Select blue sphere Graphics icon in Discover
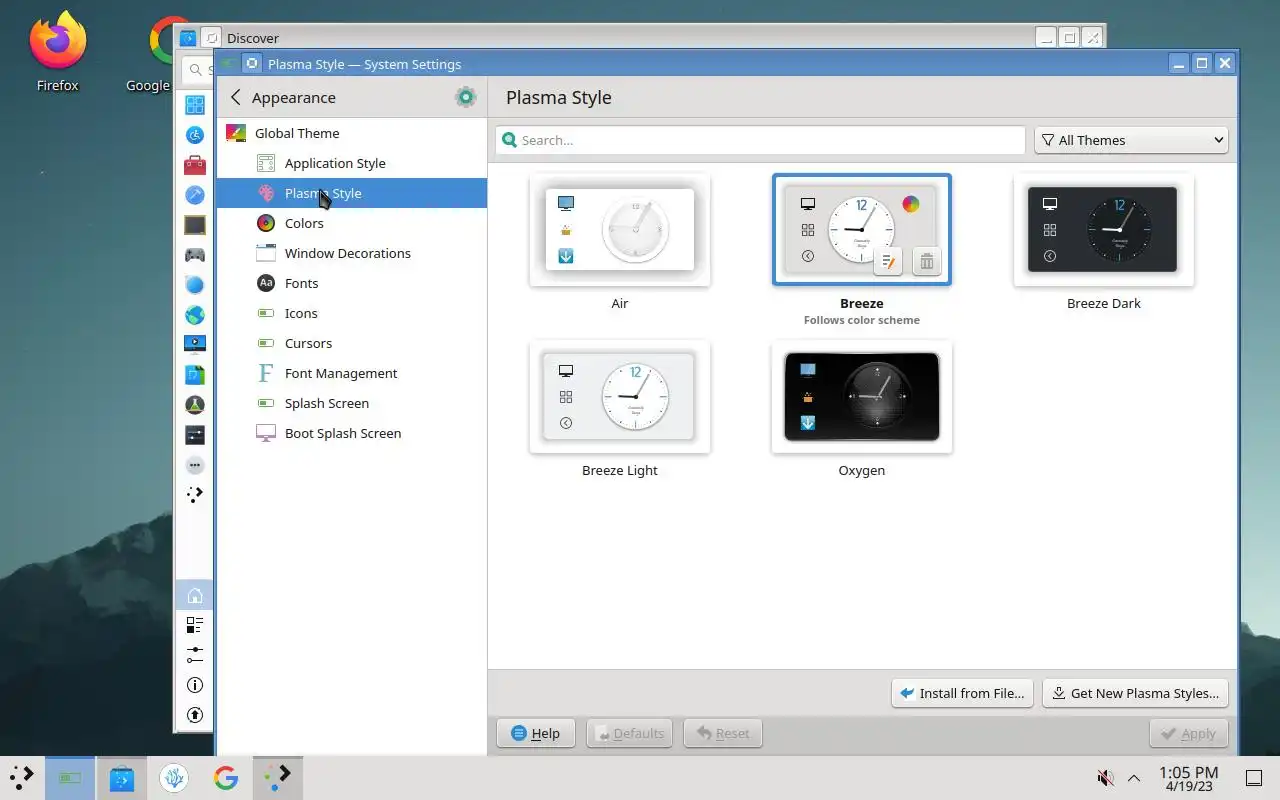 pos(195,285)
